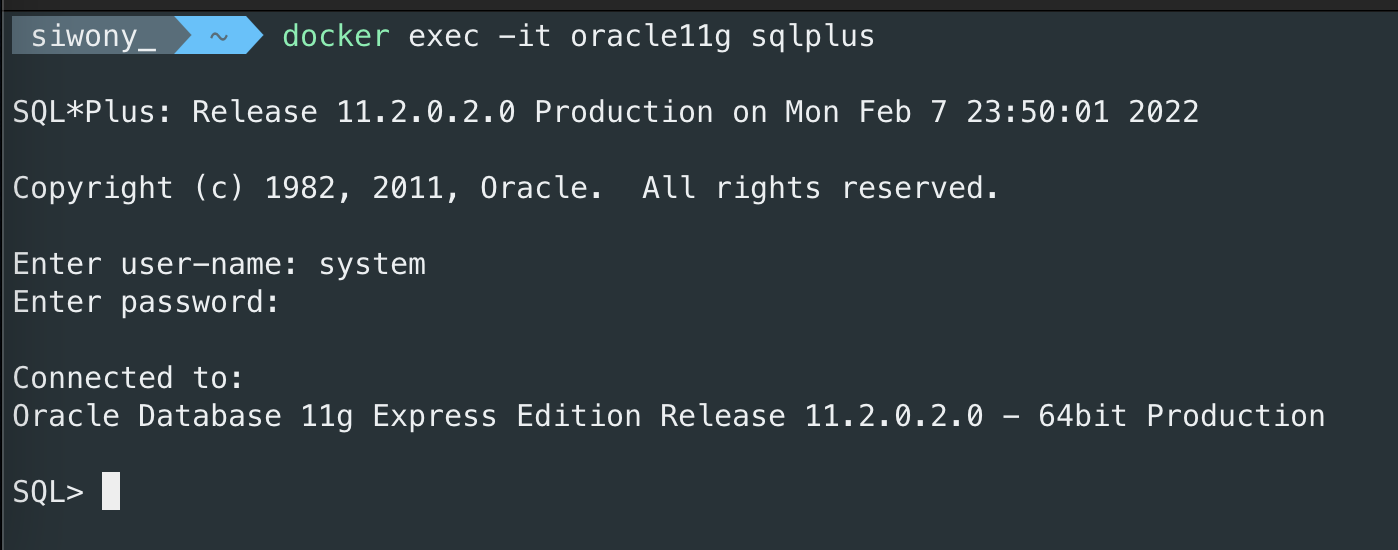Image resolution: width=1398 pixels, height=550 pixels.
Task: Click the tilde home directory segment
Action: 218,37
